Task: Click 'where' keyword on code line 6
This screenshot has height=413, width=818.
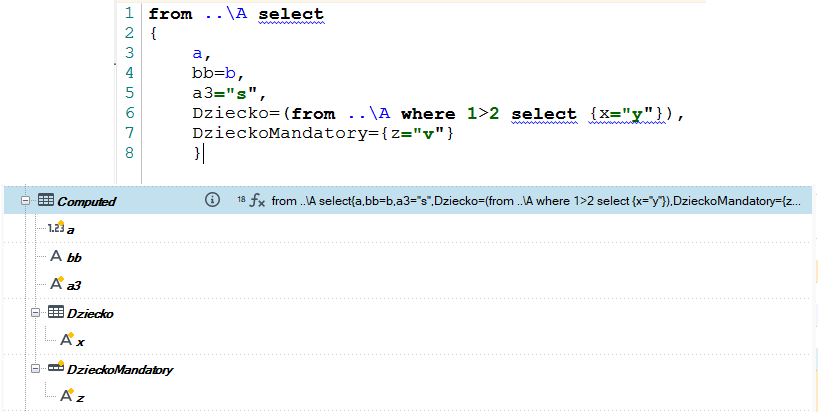Action: coord(428,114)
